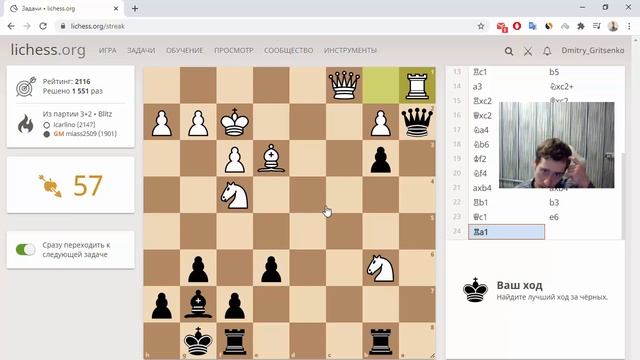Open Dmitry_Gritsenko user menu
This screenshot has height=360, width=640.
coord(593,50)
